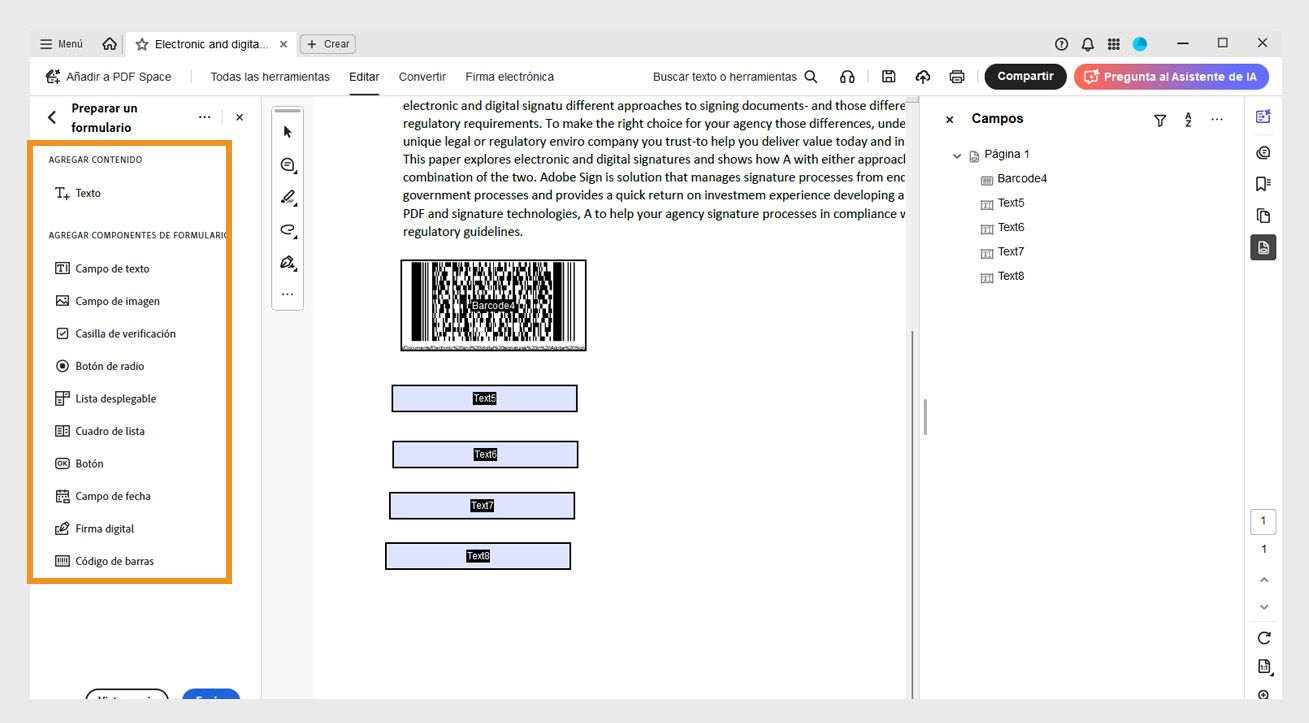Click the Compartir button

1025,76
